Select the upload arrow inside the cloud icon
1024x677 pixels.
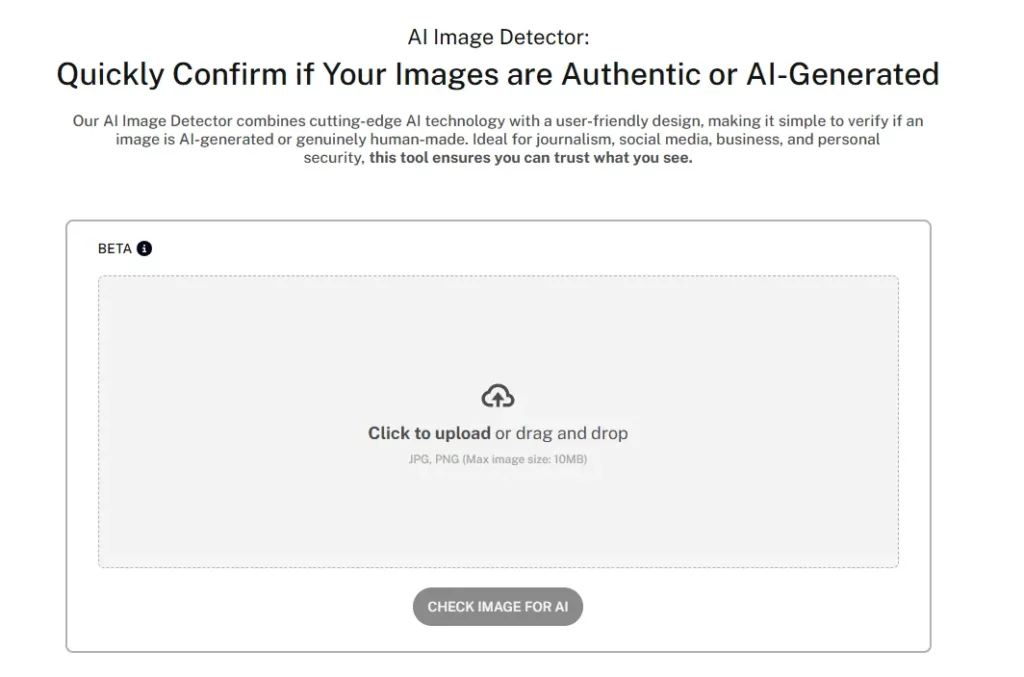(498, 397)
